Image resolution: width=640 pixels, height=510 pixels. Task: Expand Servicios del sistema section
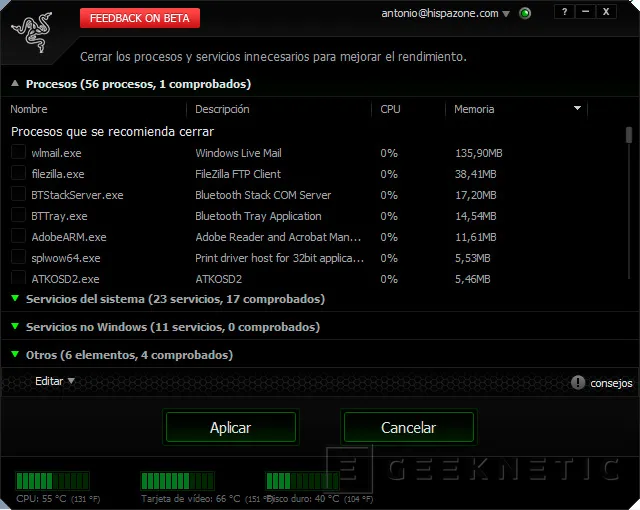click(15, 298)
